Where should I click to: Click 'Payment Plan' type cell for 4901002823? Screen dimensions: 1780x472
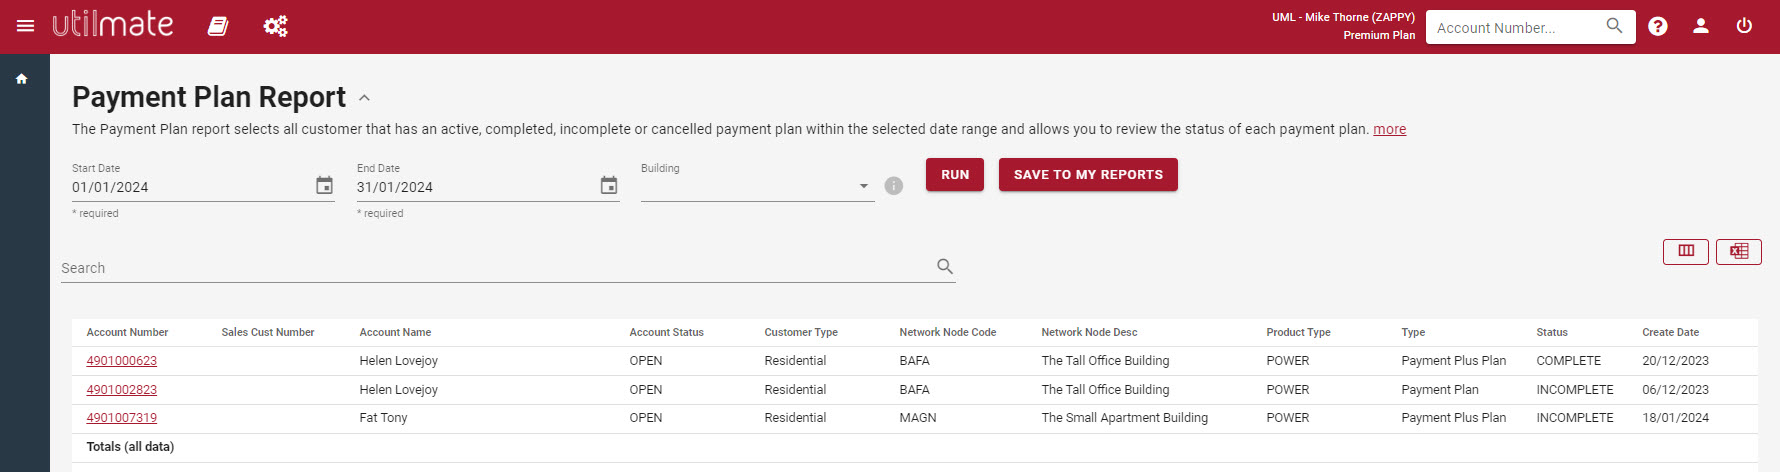pyautogui.click(x=1439, y=390)
